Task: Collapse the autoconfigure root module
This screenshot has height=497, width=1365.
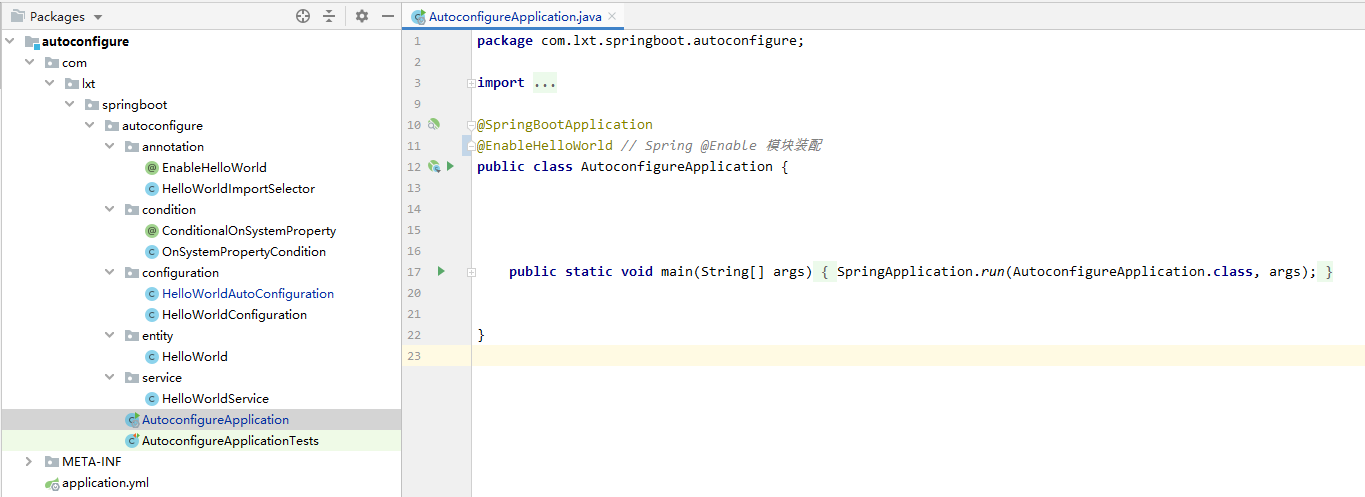Action: click(x=10, y=41)
